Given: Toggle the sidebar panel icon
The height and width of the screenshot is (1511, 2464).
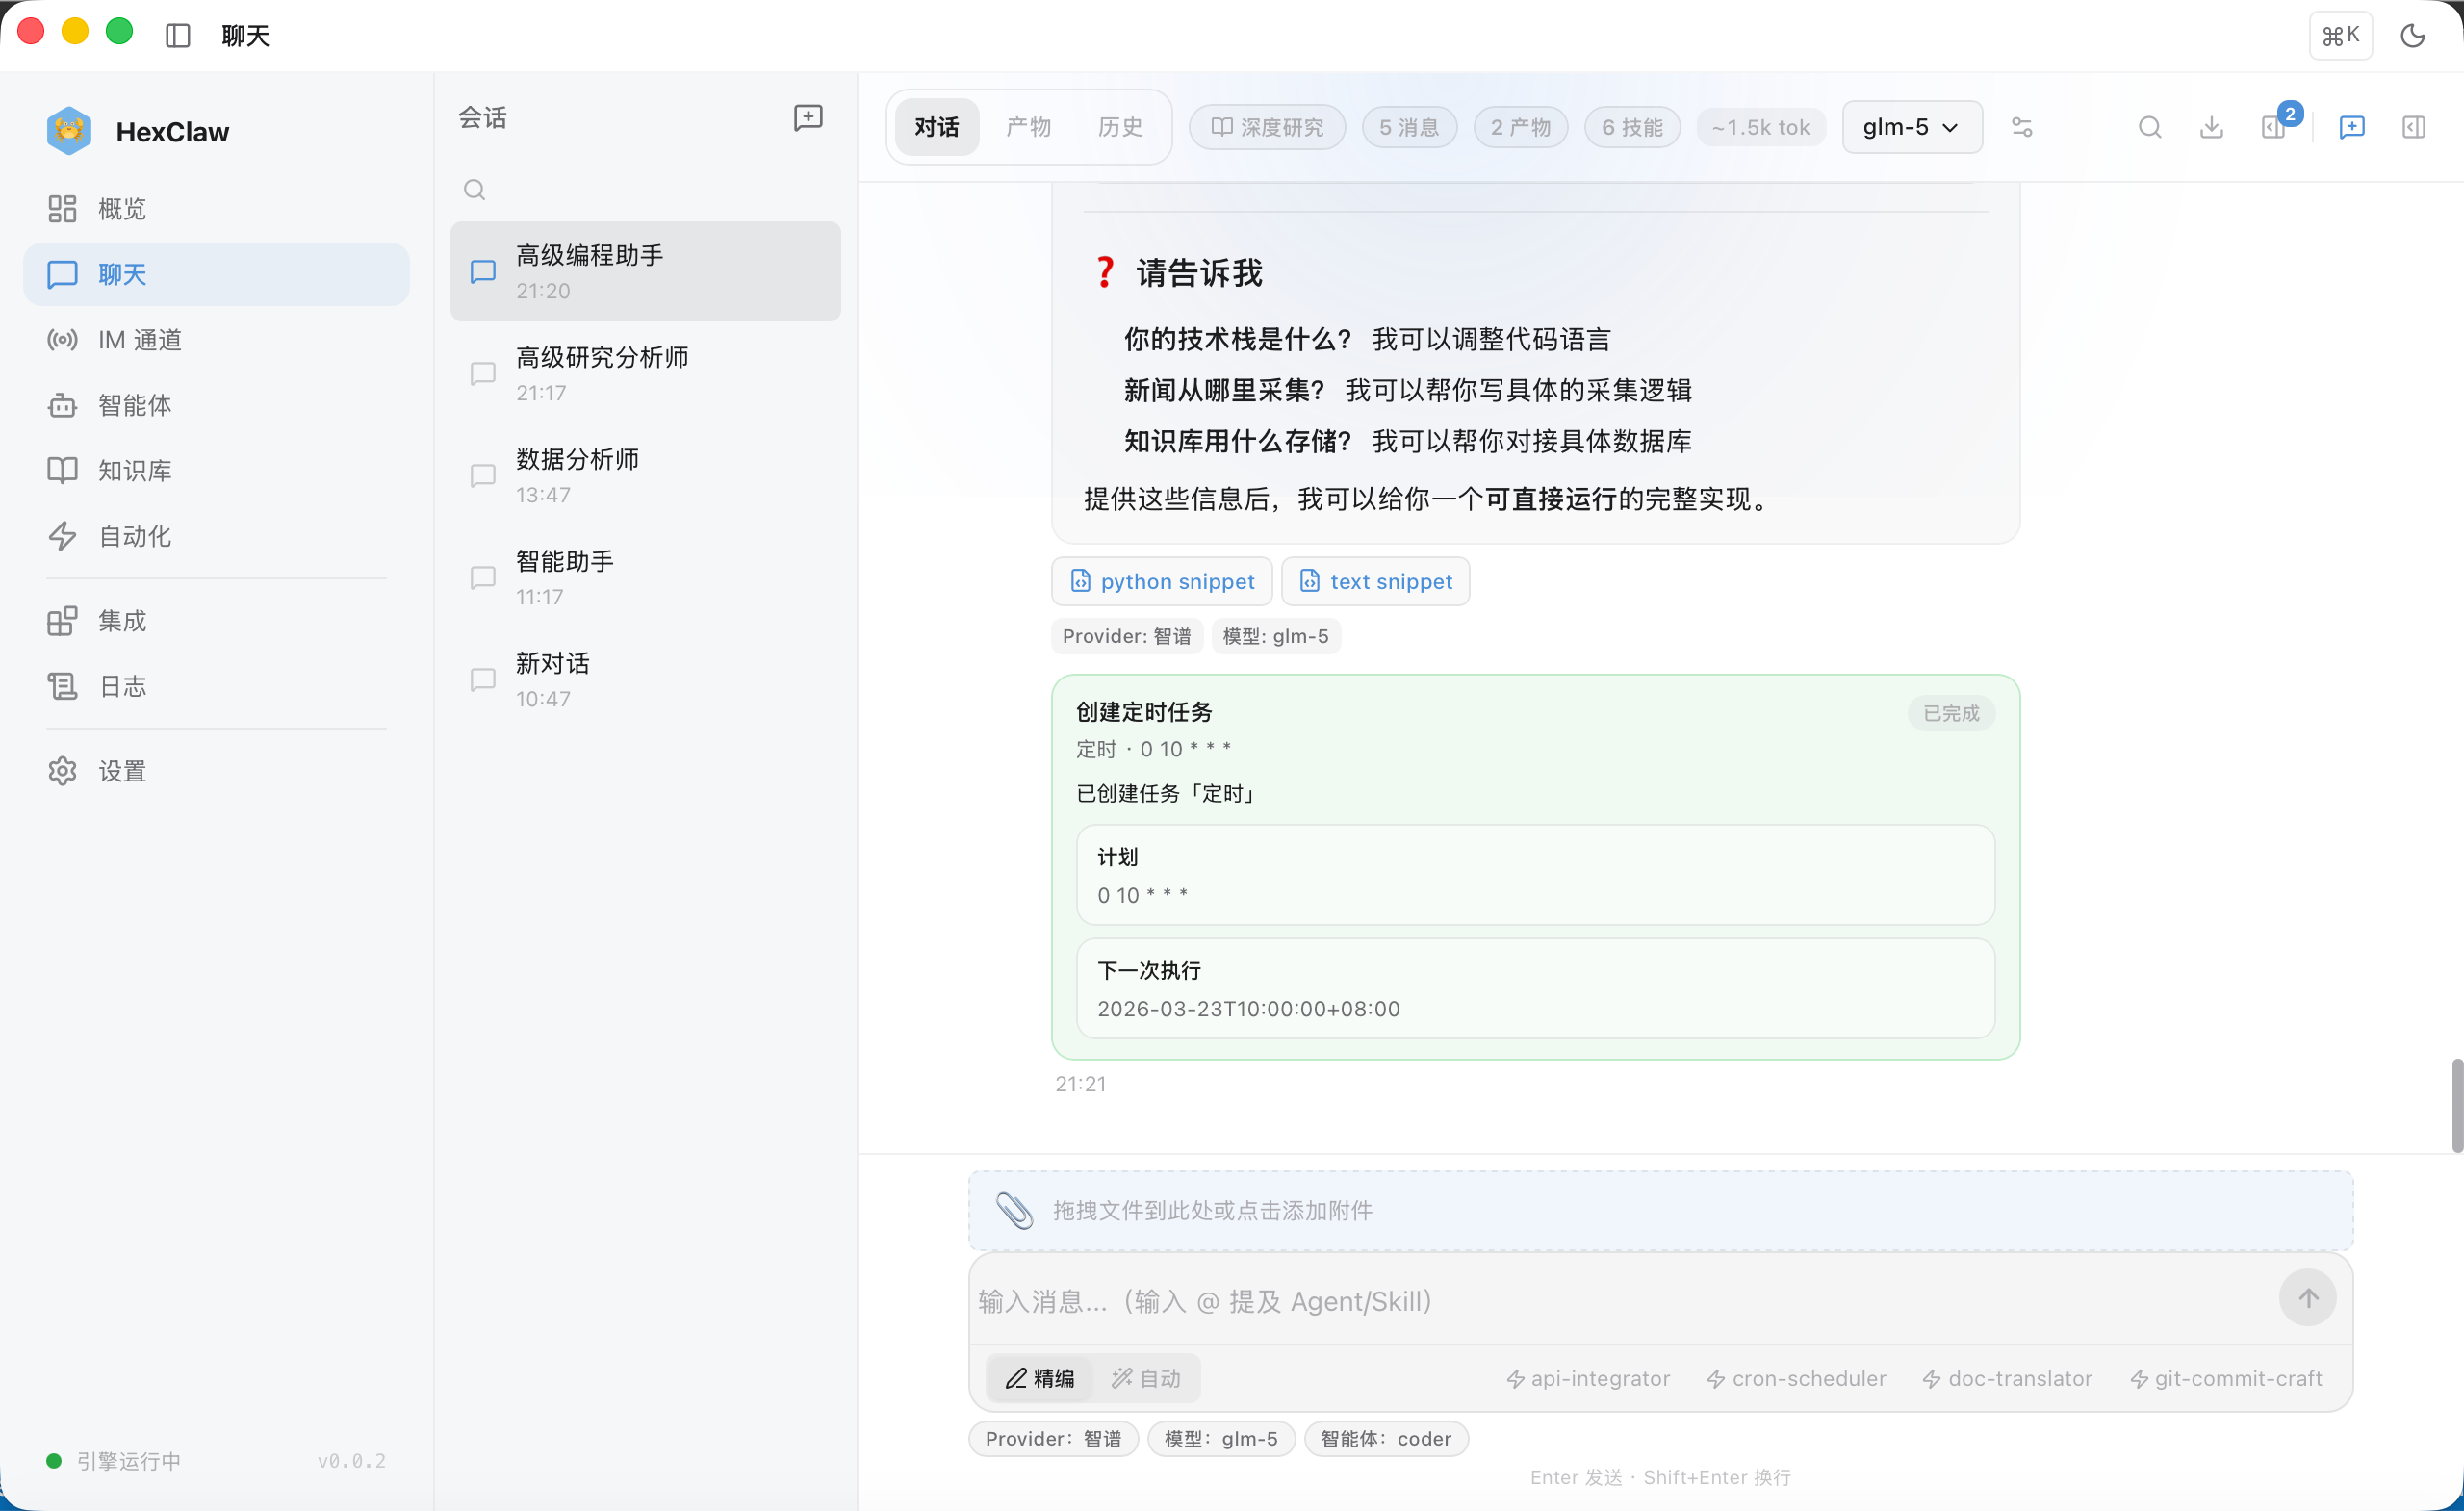Looking at the screenshot, I should pos(178,36).
